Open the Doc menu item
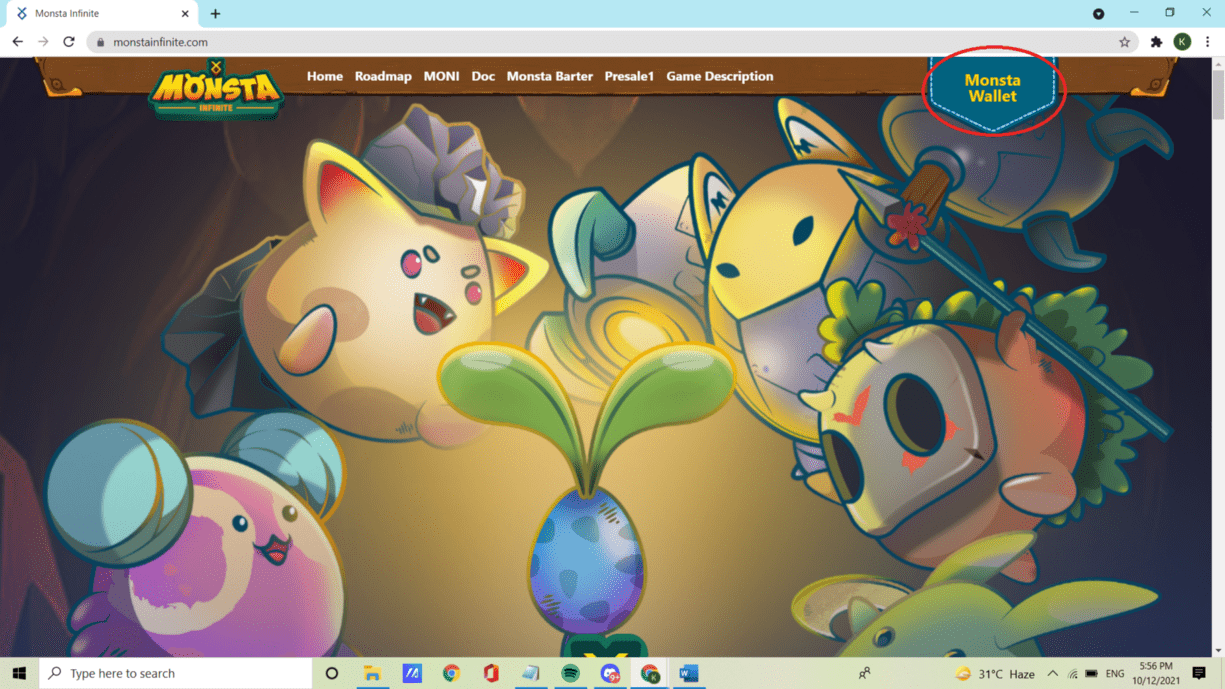This screenshot has width=1225, height=689. point(483,76)
